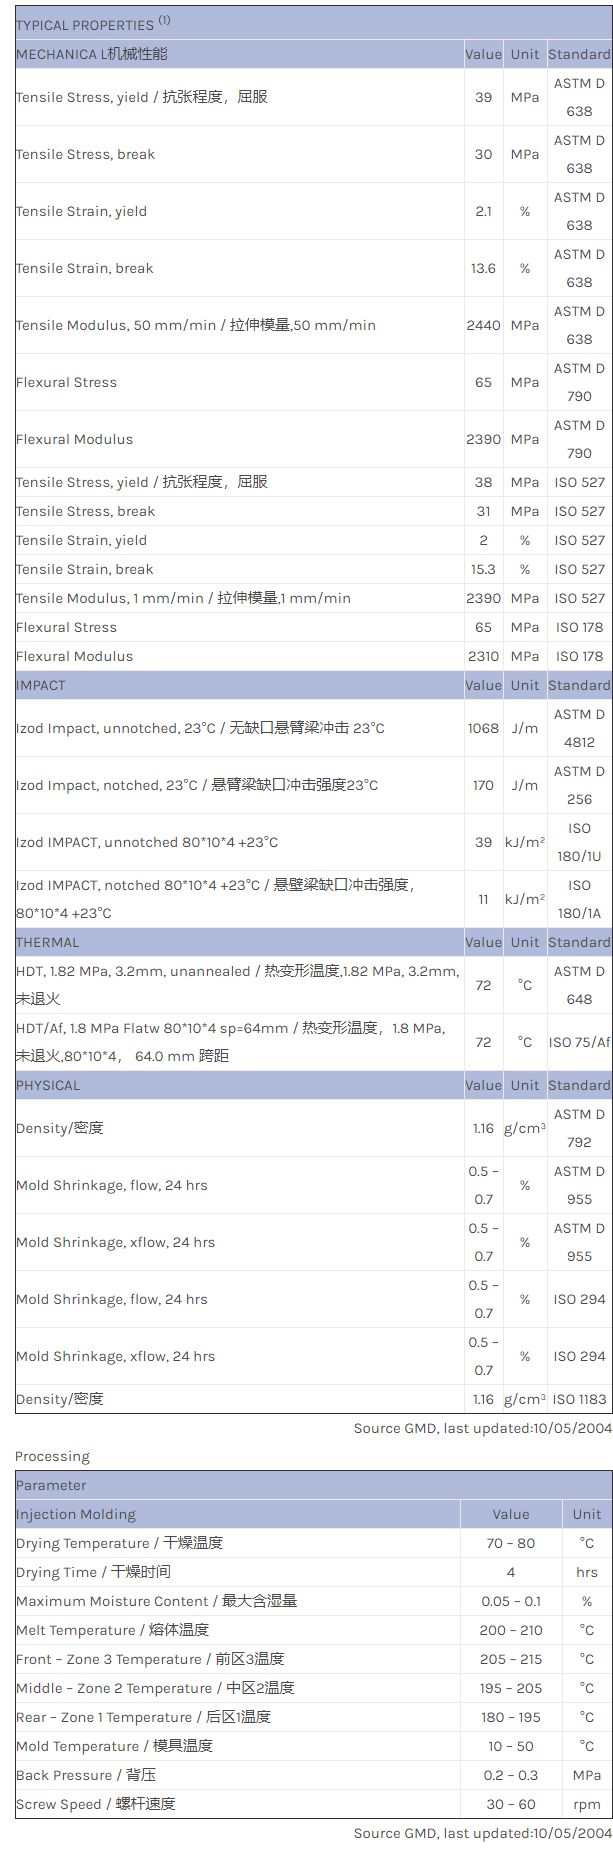613x1851 pixels.
Task: Select the Tensile Modulus value 2440
Action: coord(483,325)
